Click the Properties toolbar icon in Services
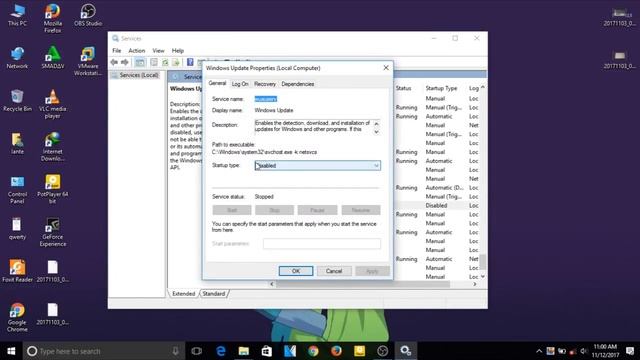The height and width of the screenshot is (360, 640). (x=154, y=62)
